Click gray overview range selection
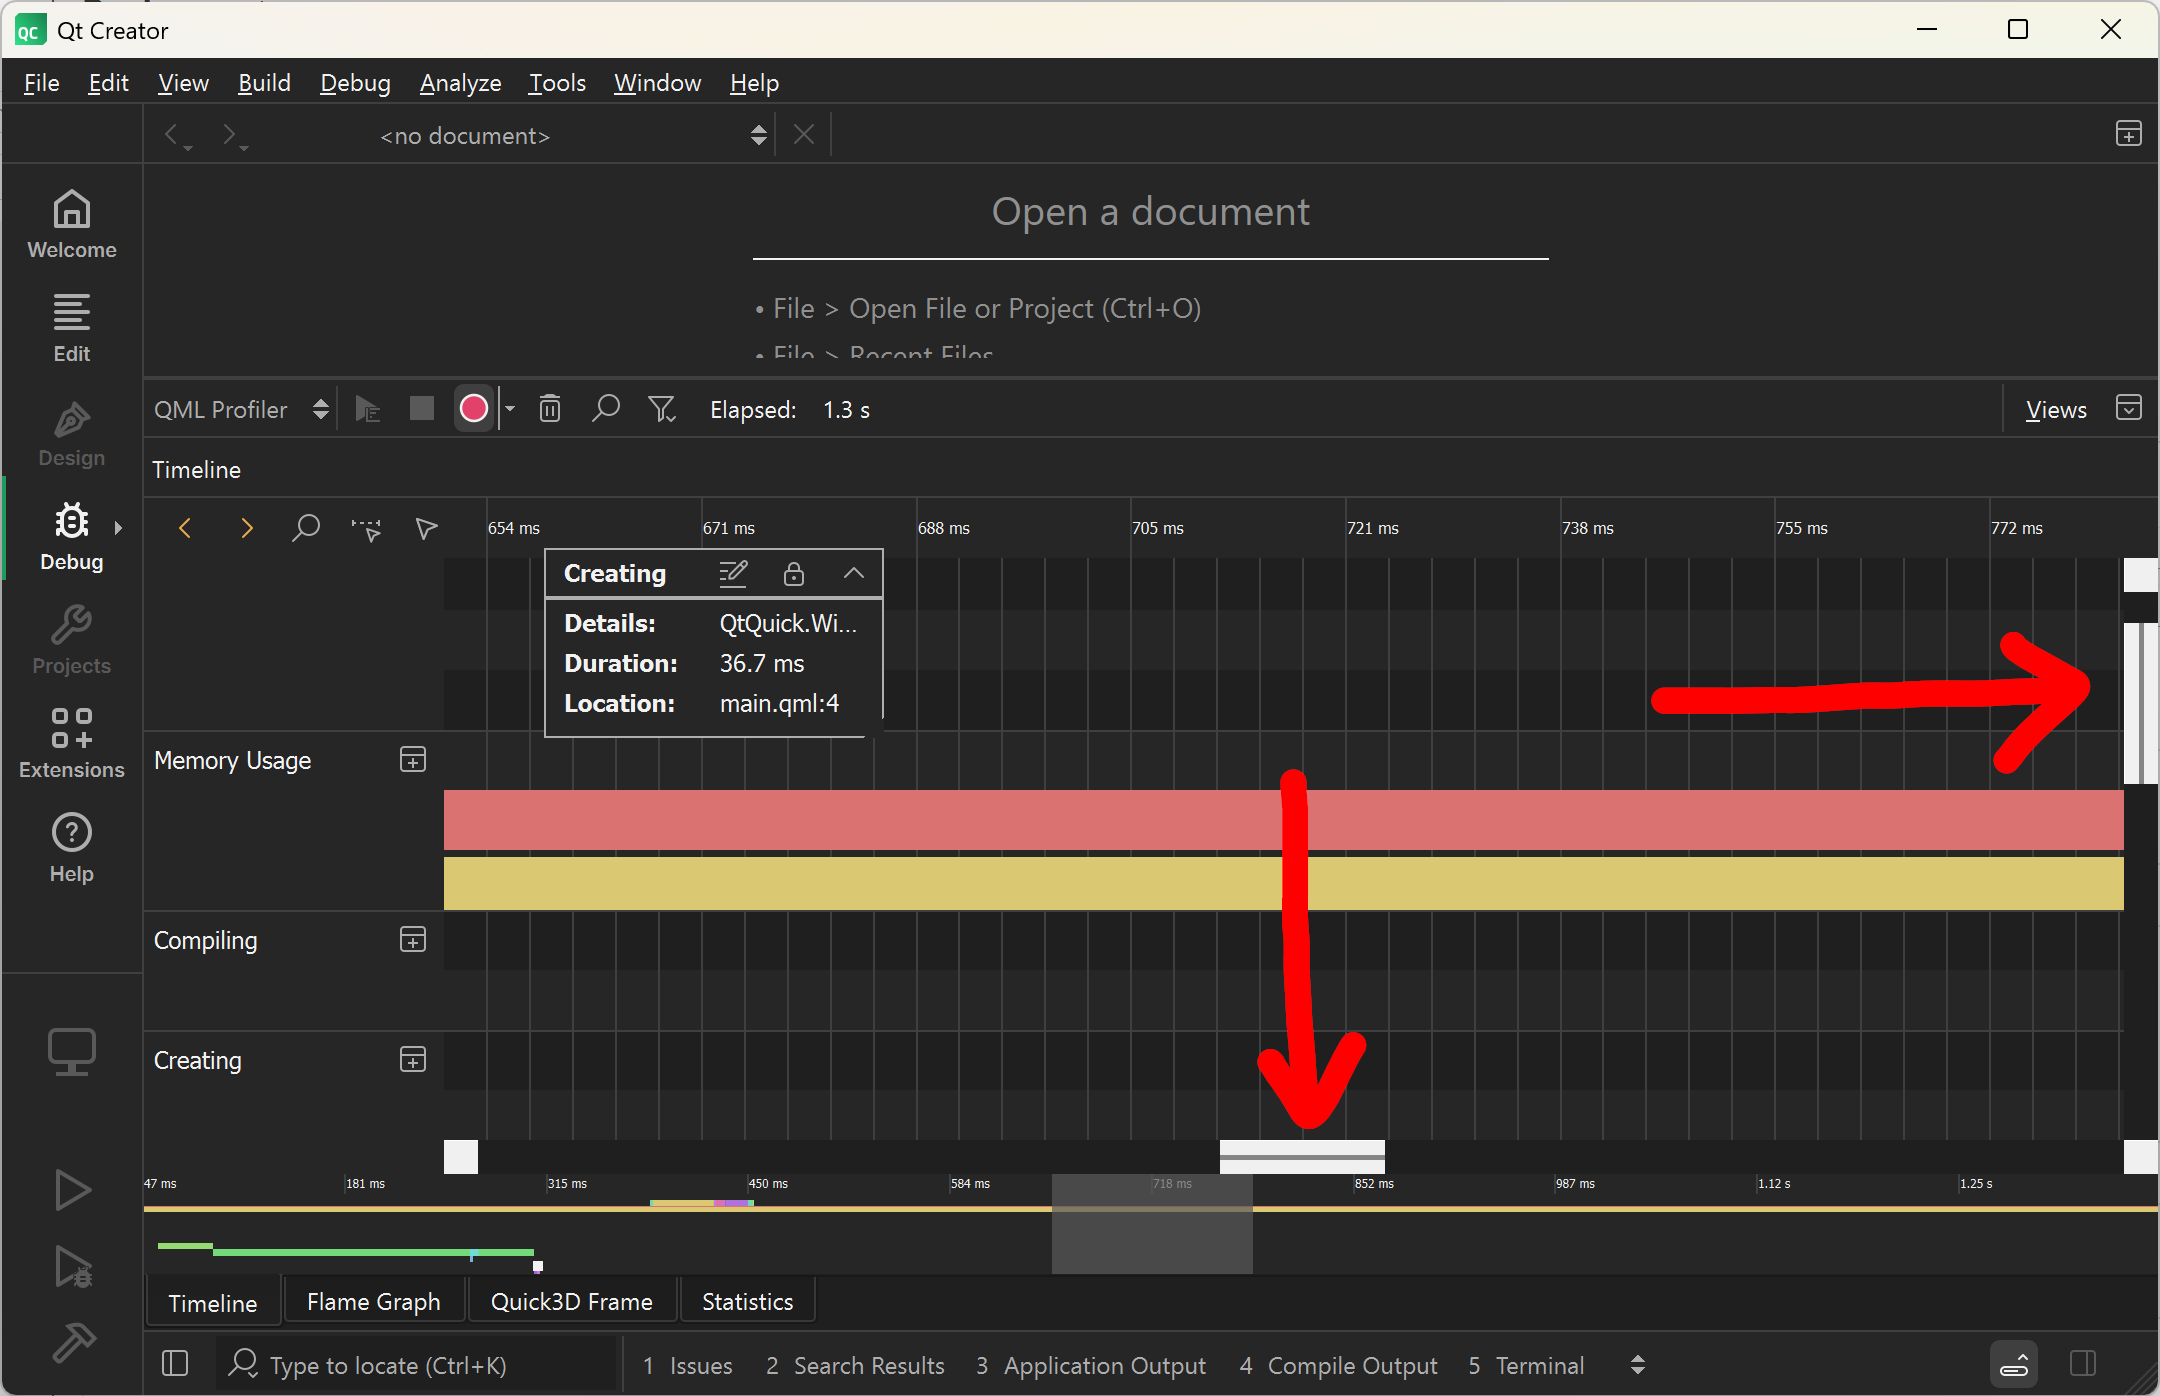 pyautogui.click(x=1152, y=1224)
